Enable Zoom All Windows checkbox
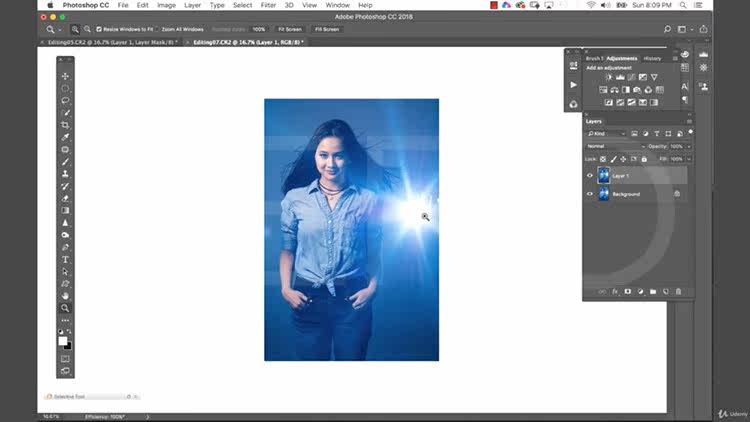This screenshot has width=750, height=422. click(x=157, y=29)
